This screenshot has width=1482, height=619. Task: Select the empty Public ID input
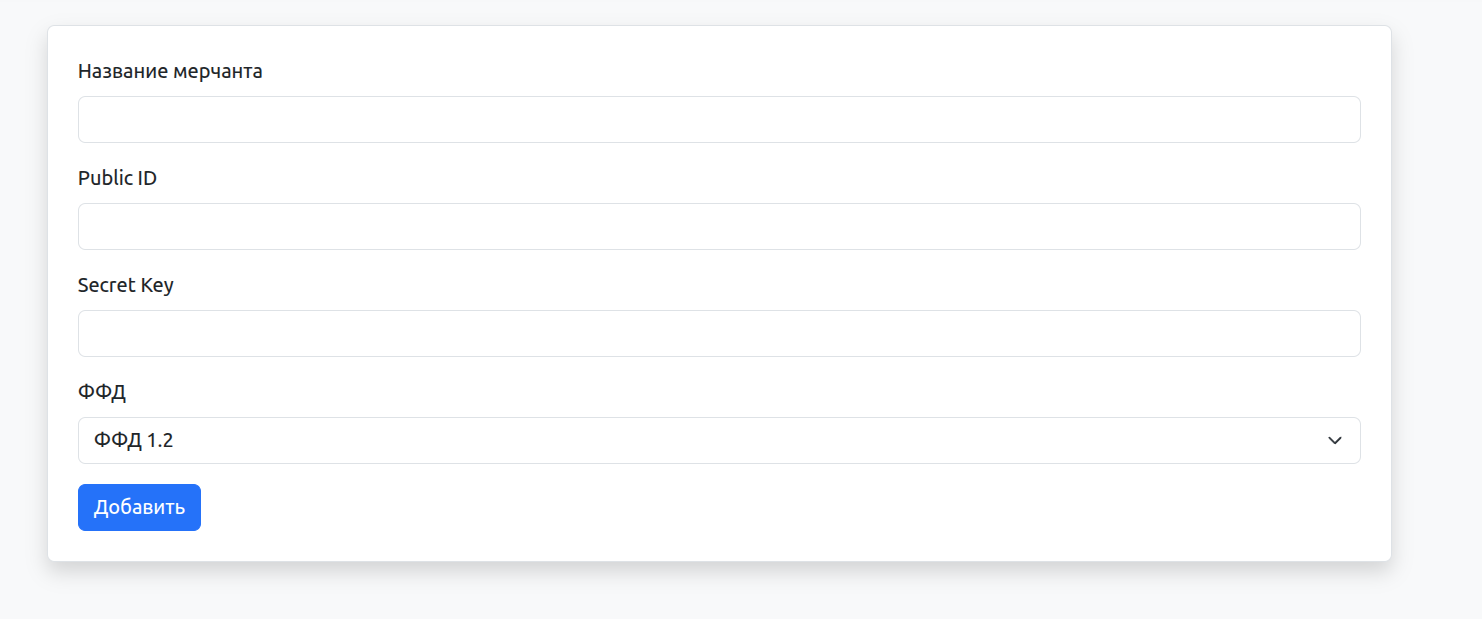(x=718, y=227)
